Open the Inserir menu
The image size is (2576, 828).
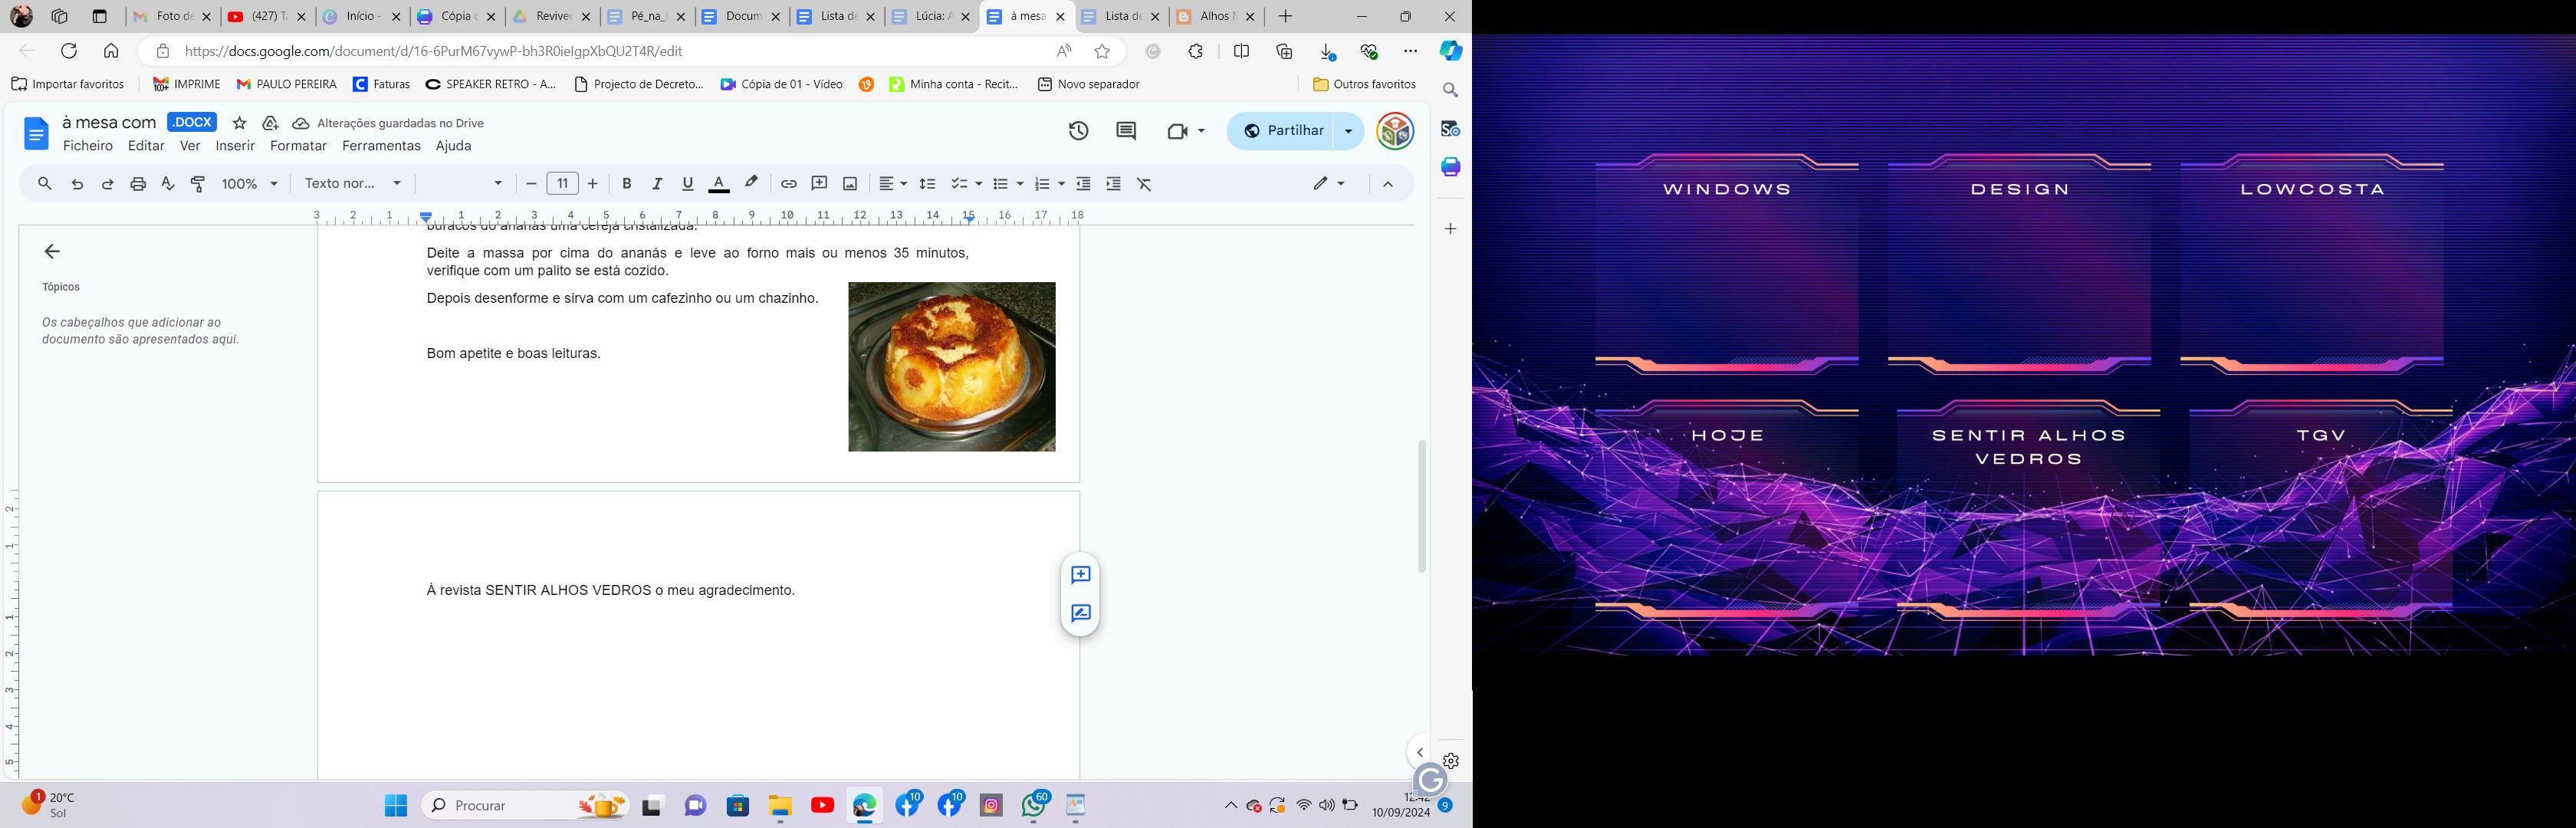(x=235, y=146)
